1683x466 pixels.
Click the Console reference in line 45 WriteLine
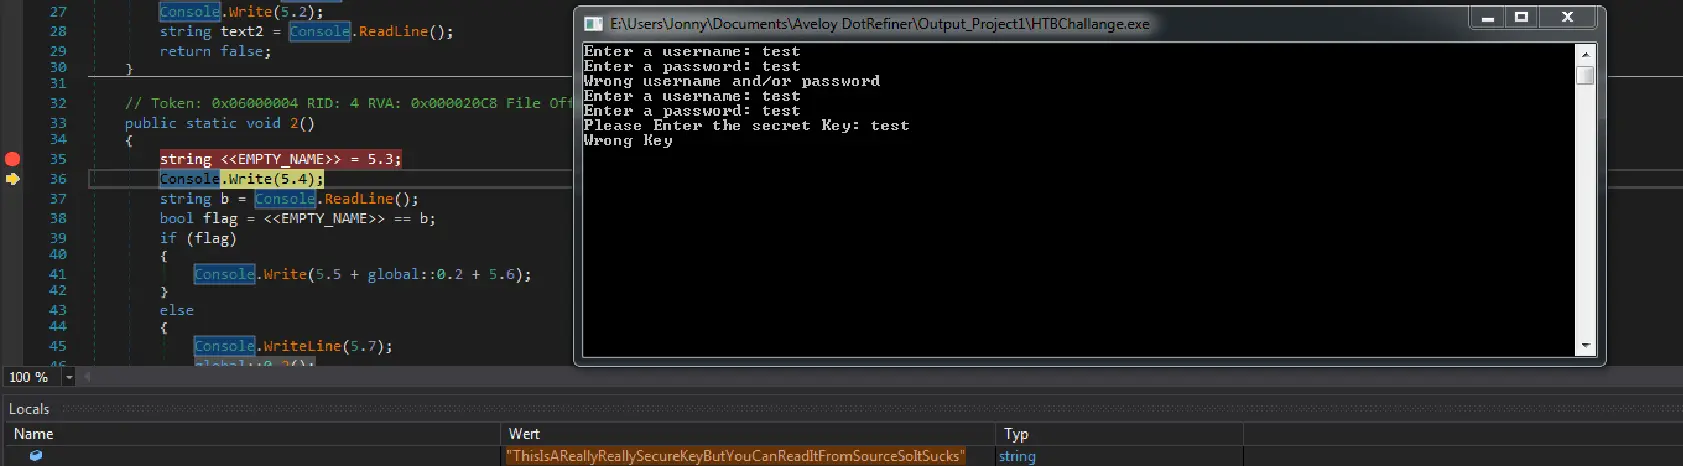coord(224,346)
